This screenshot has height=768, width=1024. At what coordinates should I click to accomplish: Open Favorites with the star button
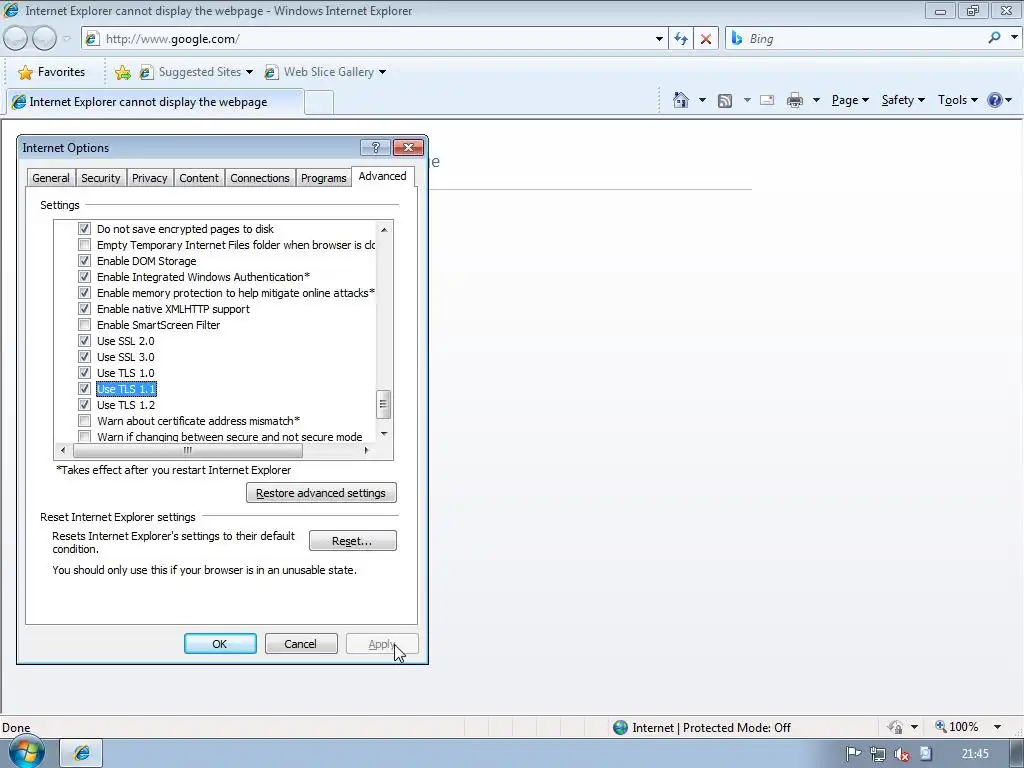click(52, 72)
